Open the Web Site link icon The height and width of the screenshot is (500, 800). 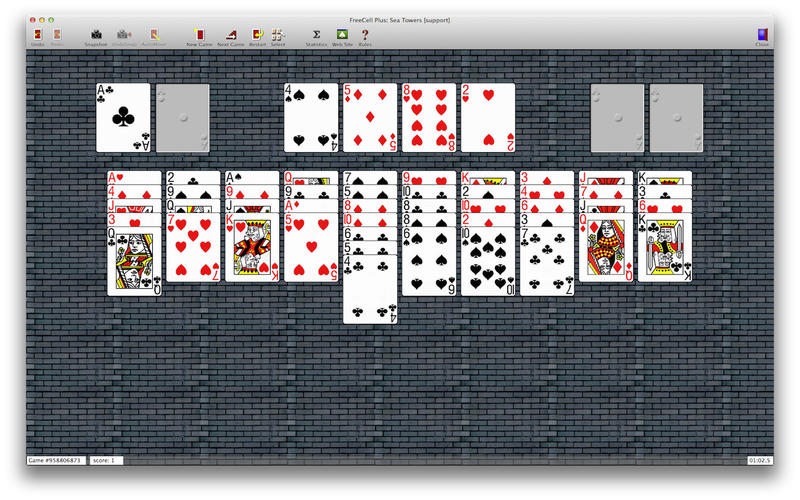click(342, 36)
